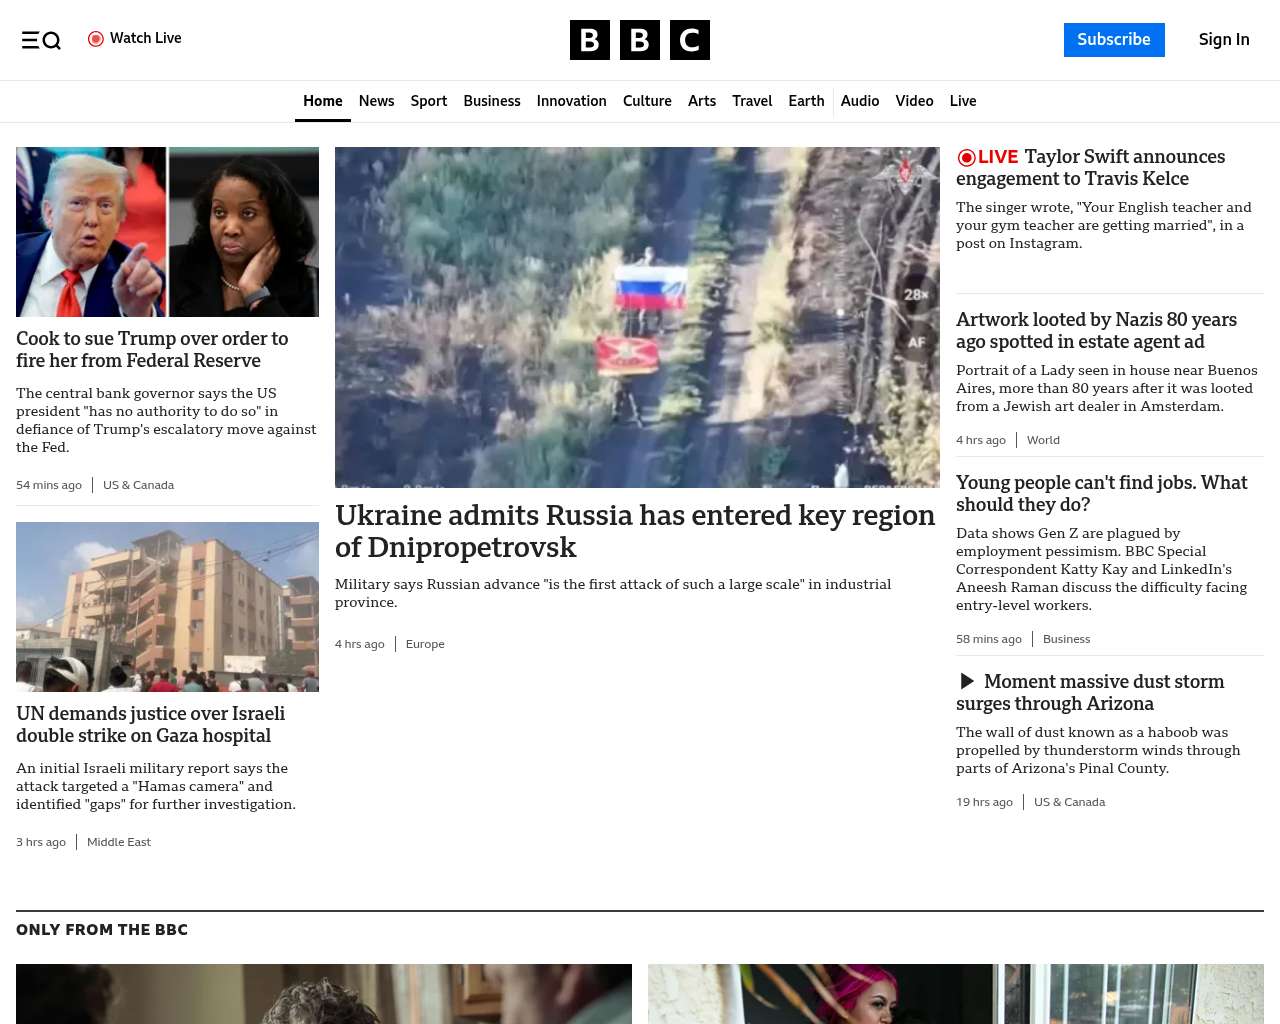Click the play icon on dust storm story
Viewport: 1280px width, 1024px height.
pyautogui.click(x=967, y=681)
